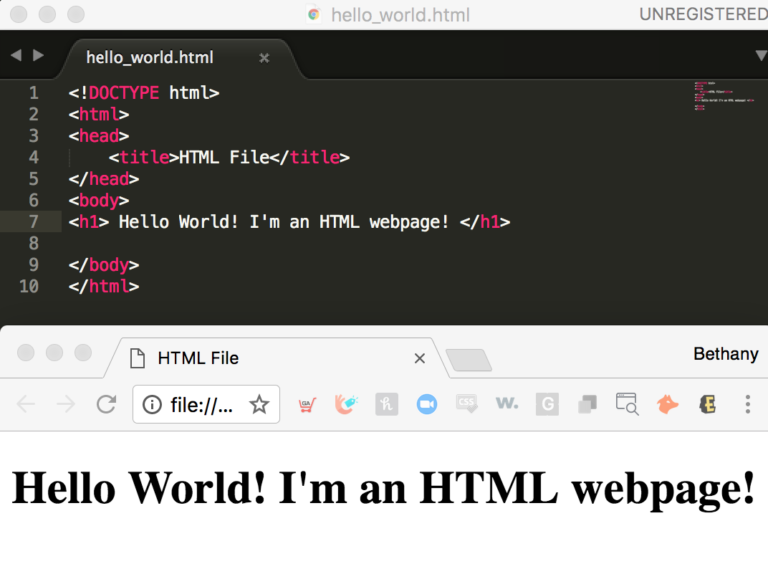The height and width of the screenshot is (569, 768).
Task: Go to previous tab with left arrow
Action: point(15,55)
